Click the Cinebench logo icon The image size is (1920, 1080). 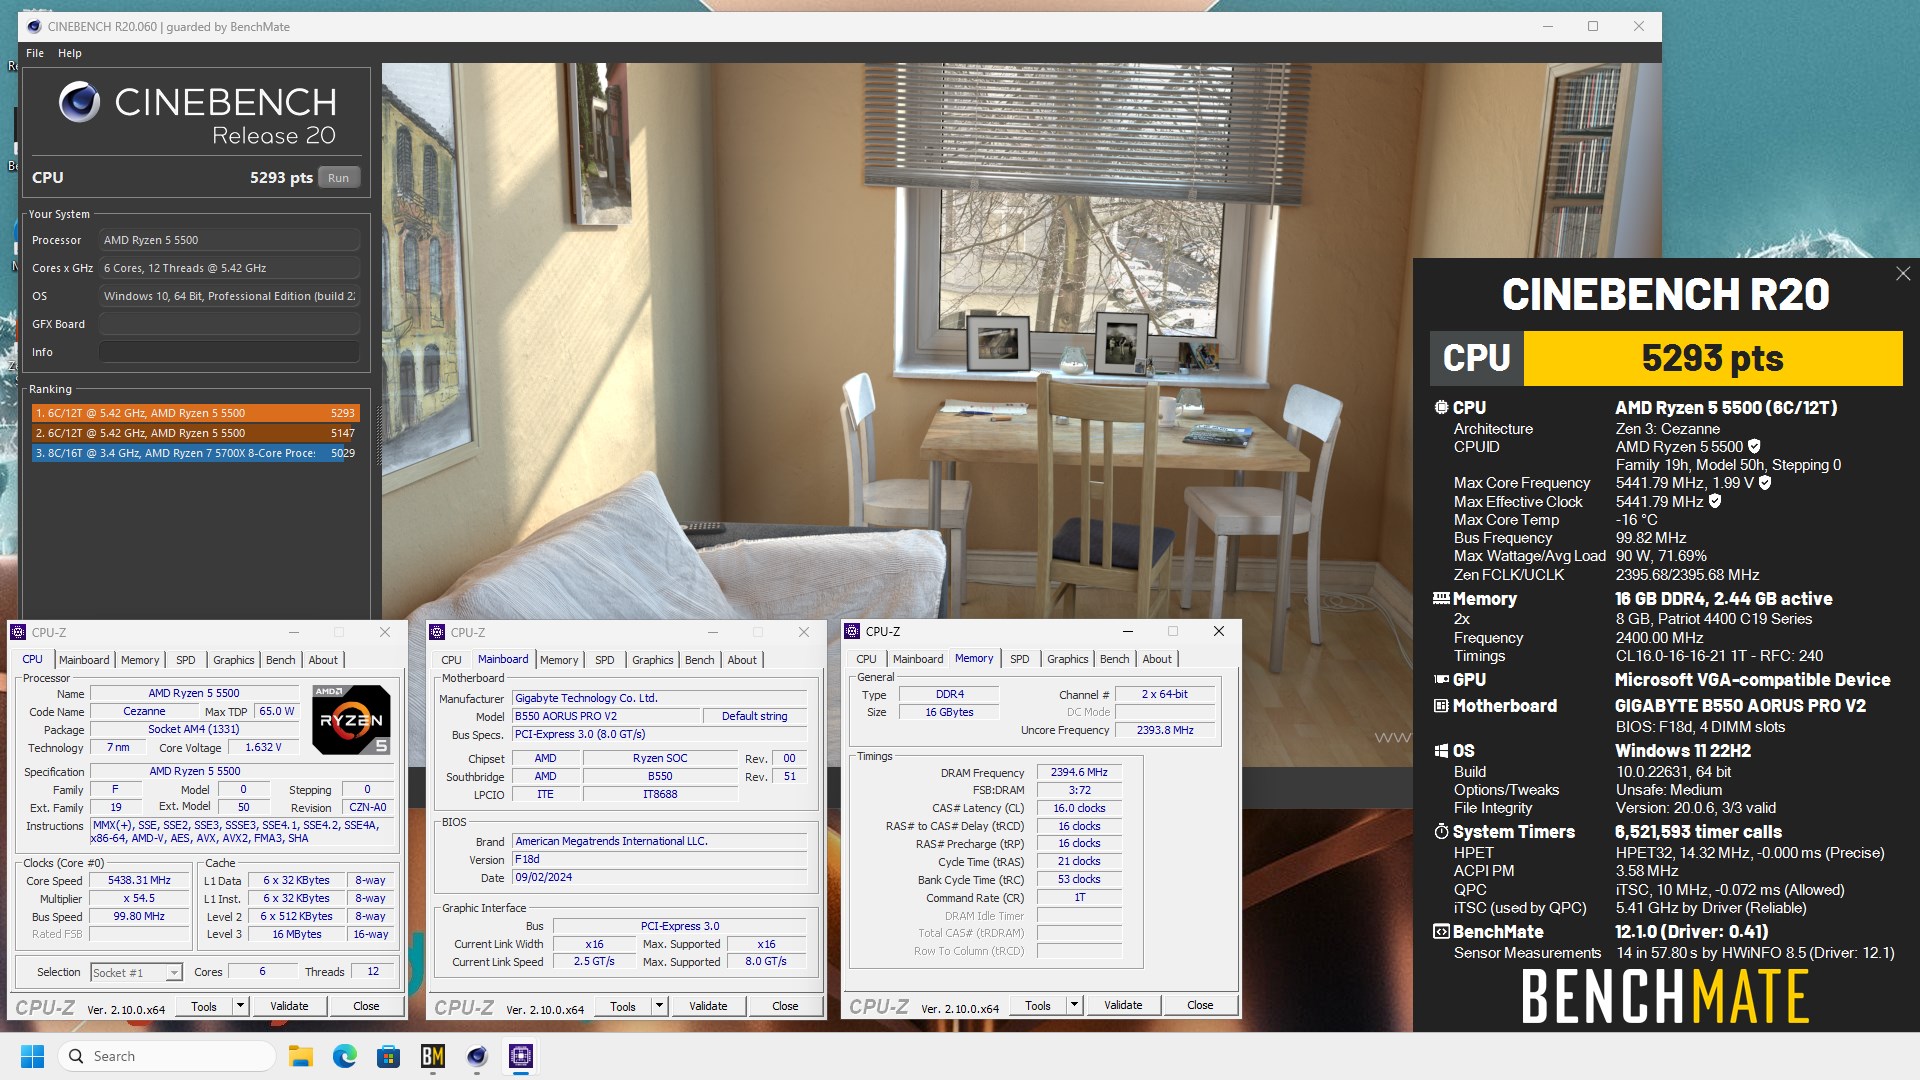[79, 102]
